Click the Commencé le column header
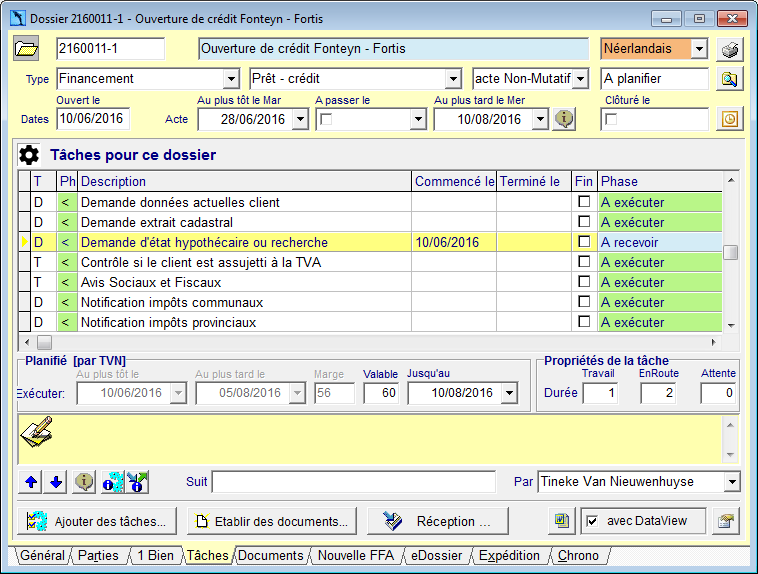The height and width of the screenshot is (574, 758). click(454, 181)
